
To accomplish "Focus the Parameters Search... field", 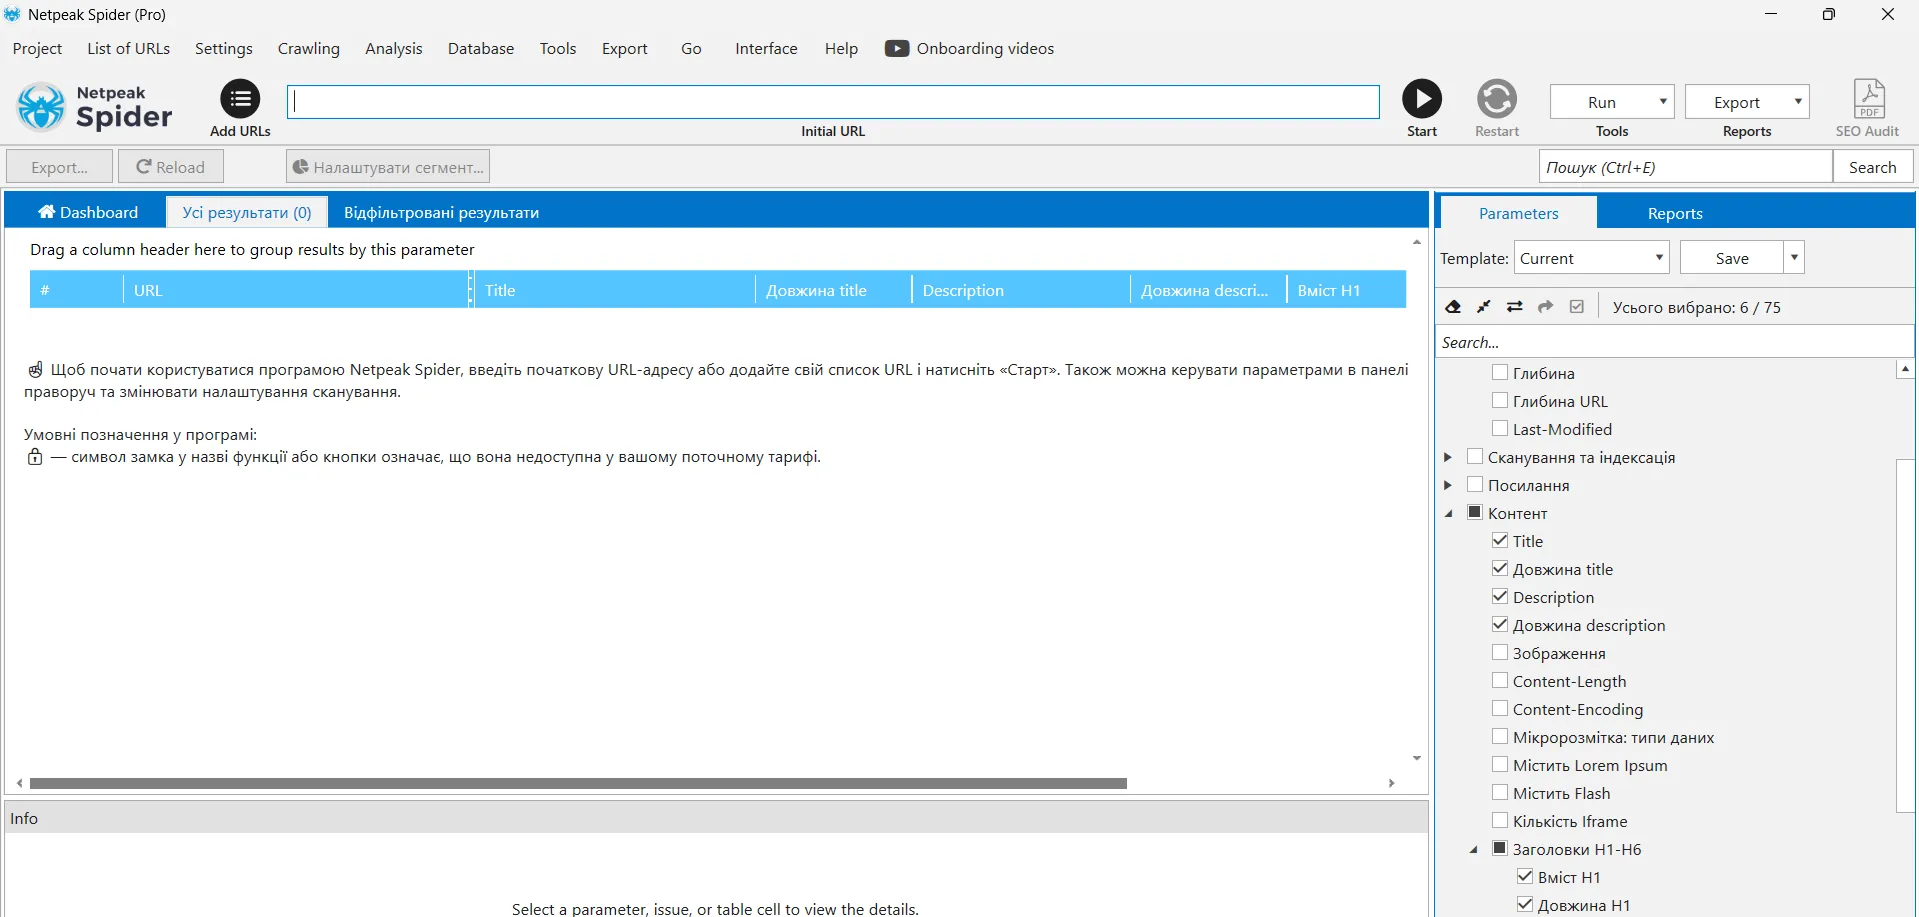I will pos(1675,342).
